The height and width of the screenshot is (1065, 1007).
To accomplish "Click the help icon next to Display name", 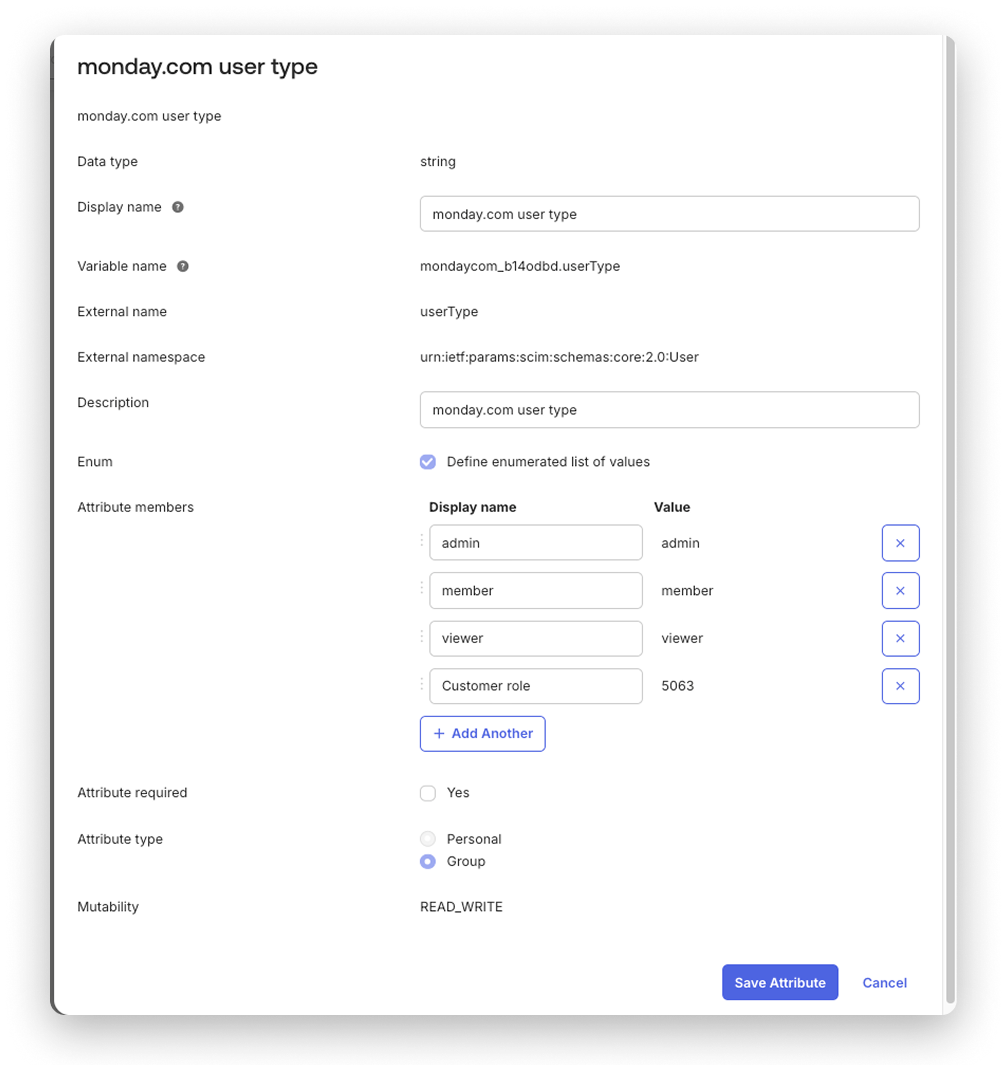I will coord(177,207).
